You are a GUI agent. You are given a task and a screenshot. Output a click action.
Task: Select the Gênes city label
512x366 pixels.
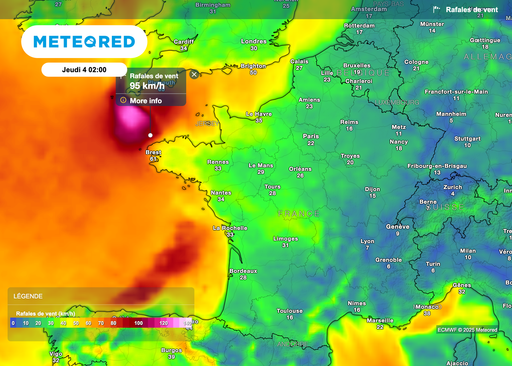[x=462, y=285]
